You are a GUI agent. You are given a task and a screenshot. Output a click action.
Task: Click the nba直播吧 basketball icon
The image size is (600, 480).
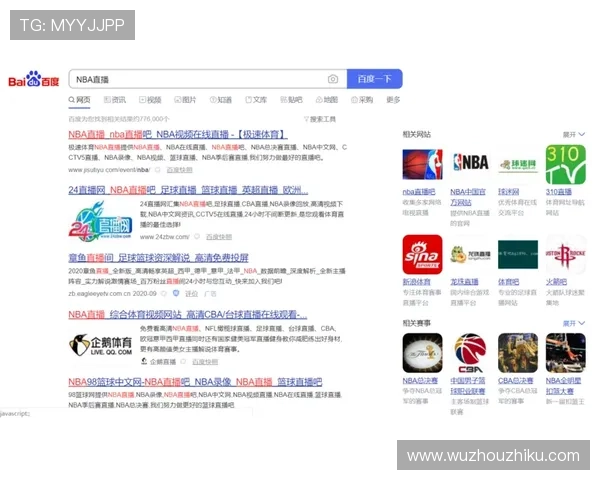click(422, 164)
